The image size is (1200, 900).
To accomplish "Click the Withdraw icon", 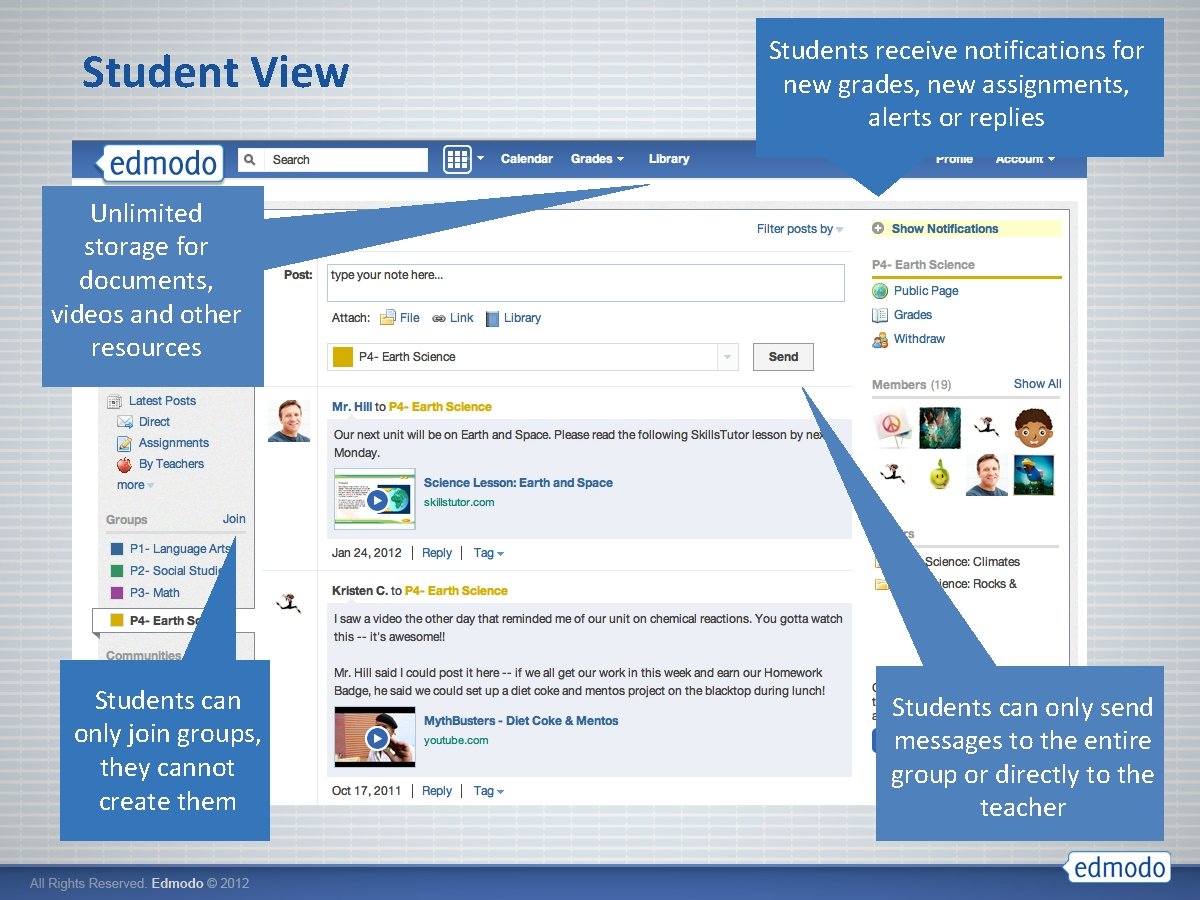I will [880, 339].
